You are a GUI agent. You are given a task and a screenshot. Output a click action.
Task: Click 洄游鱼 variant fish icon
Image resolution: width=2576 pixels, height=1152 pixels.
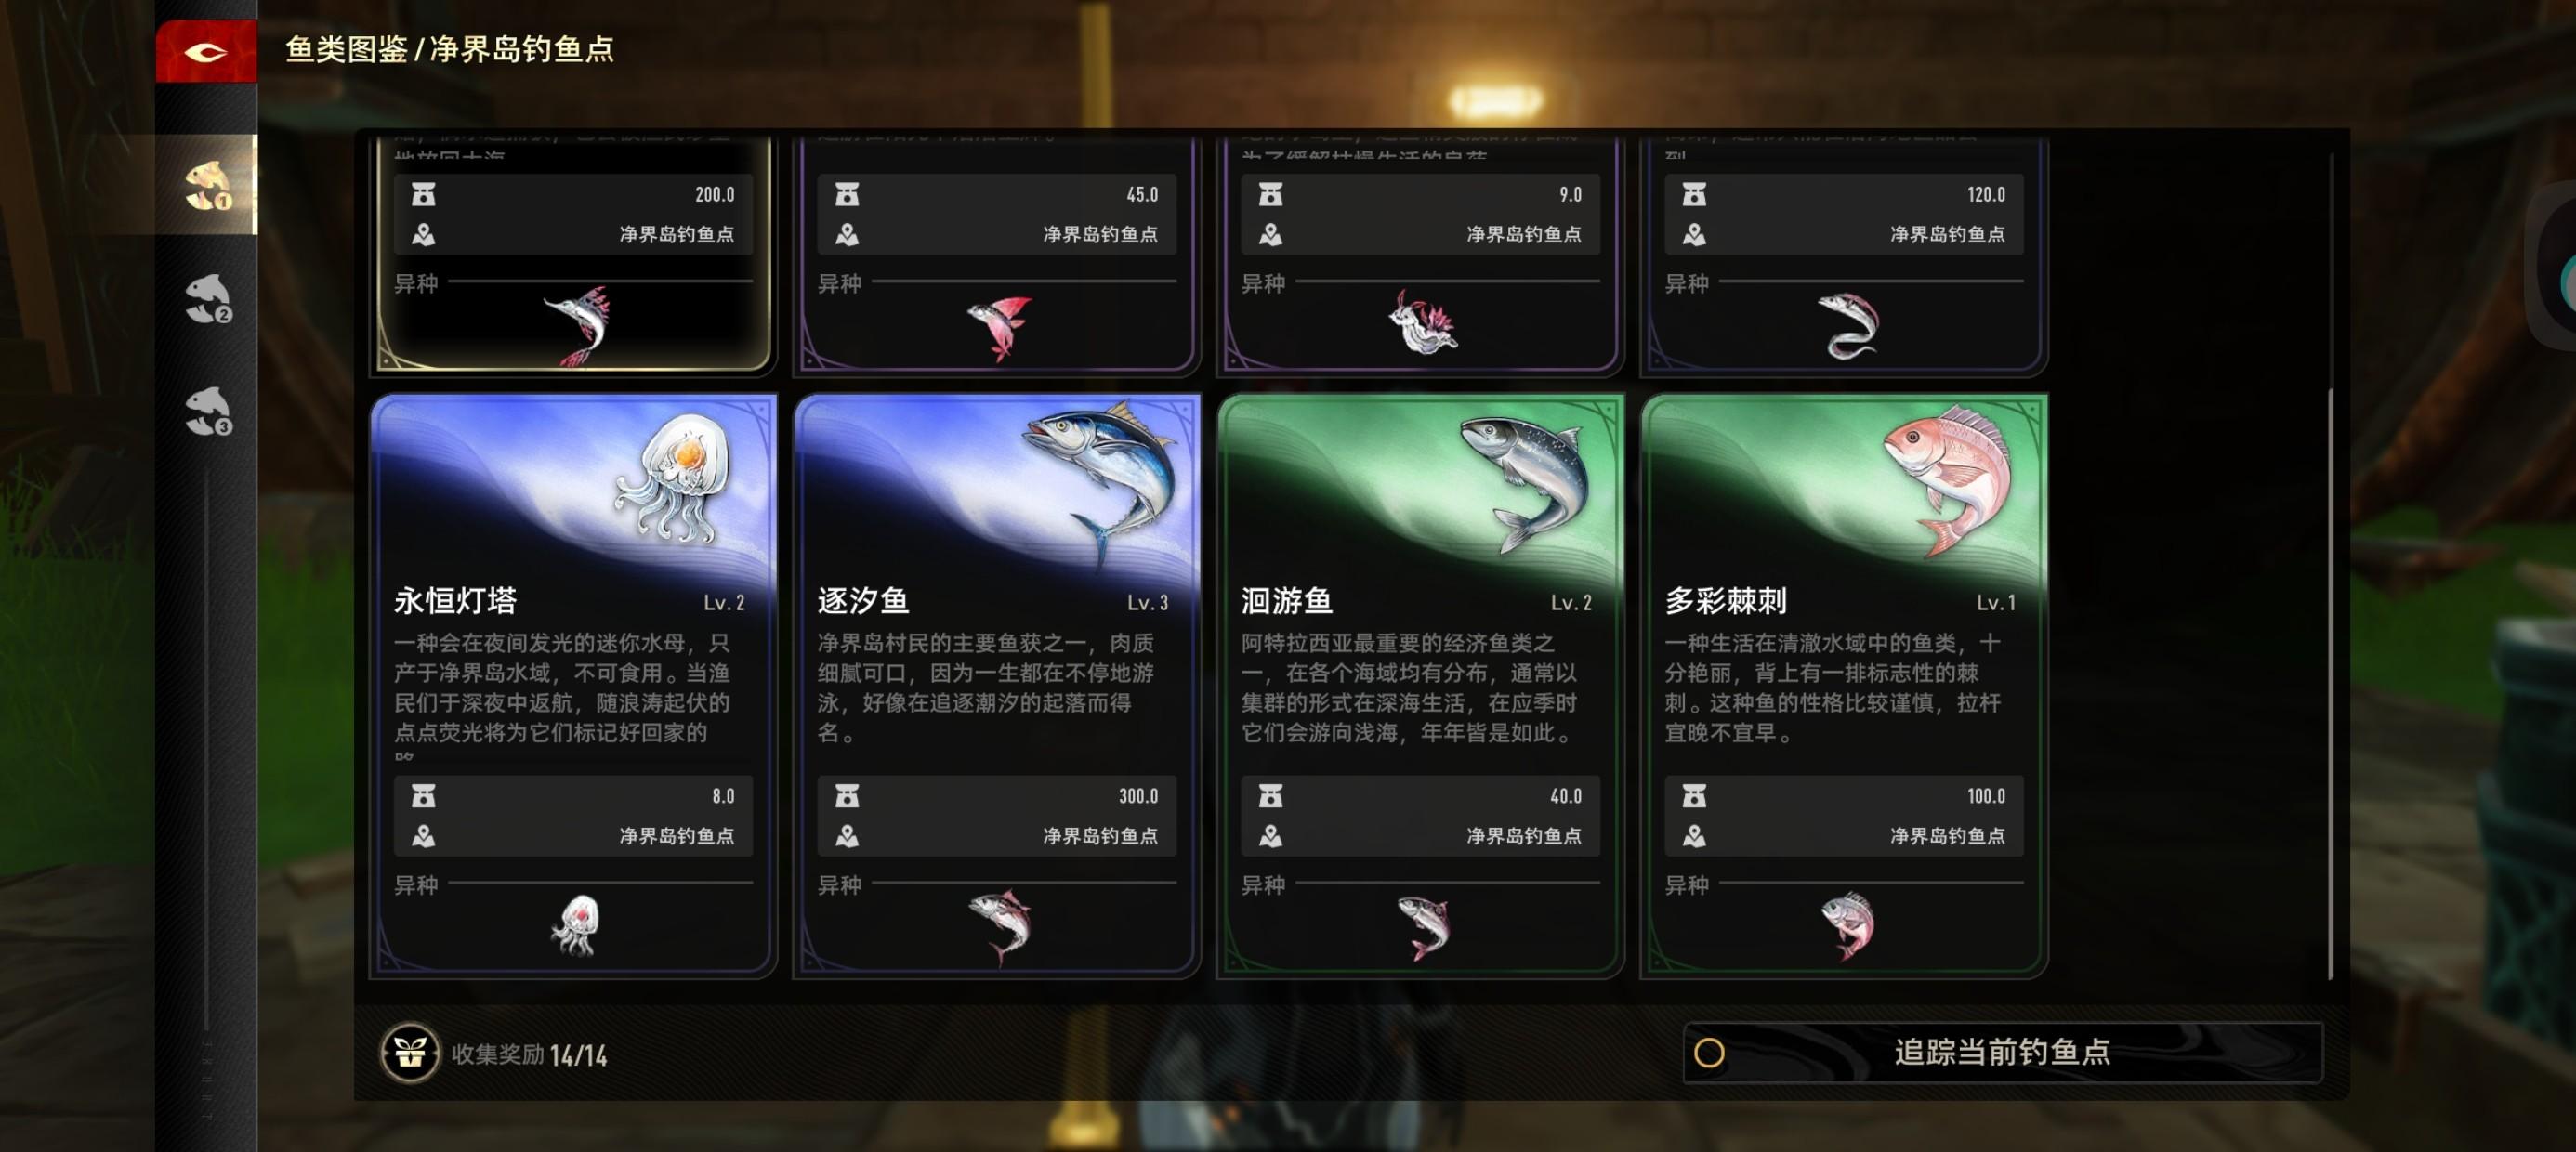pyautogui.click(x=1424, y=926)
